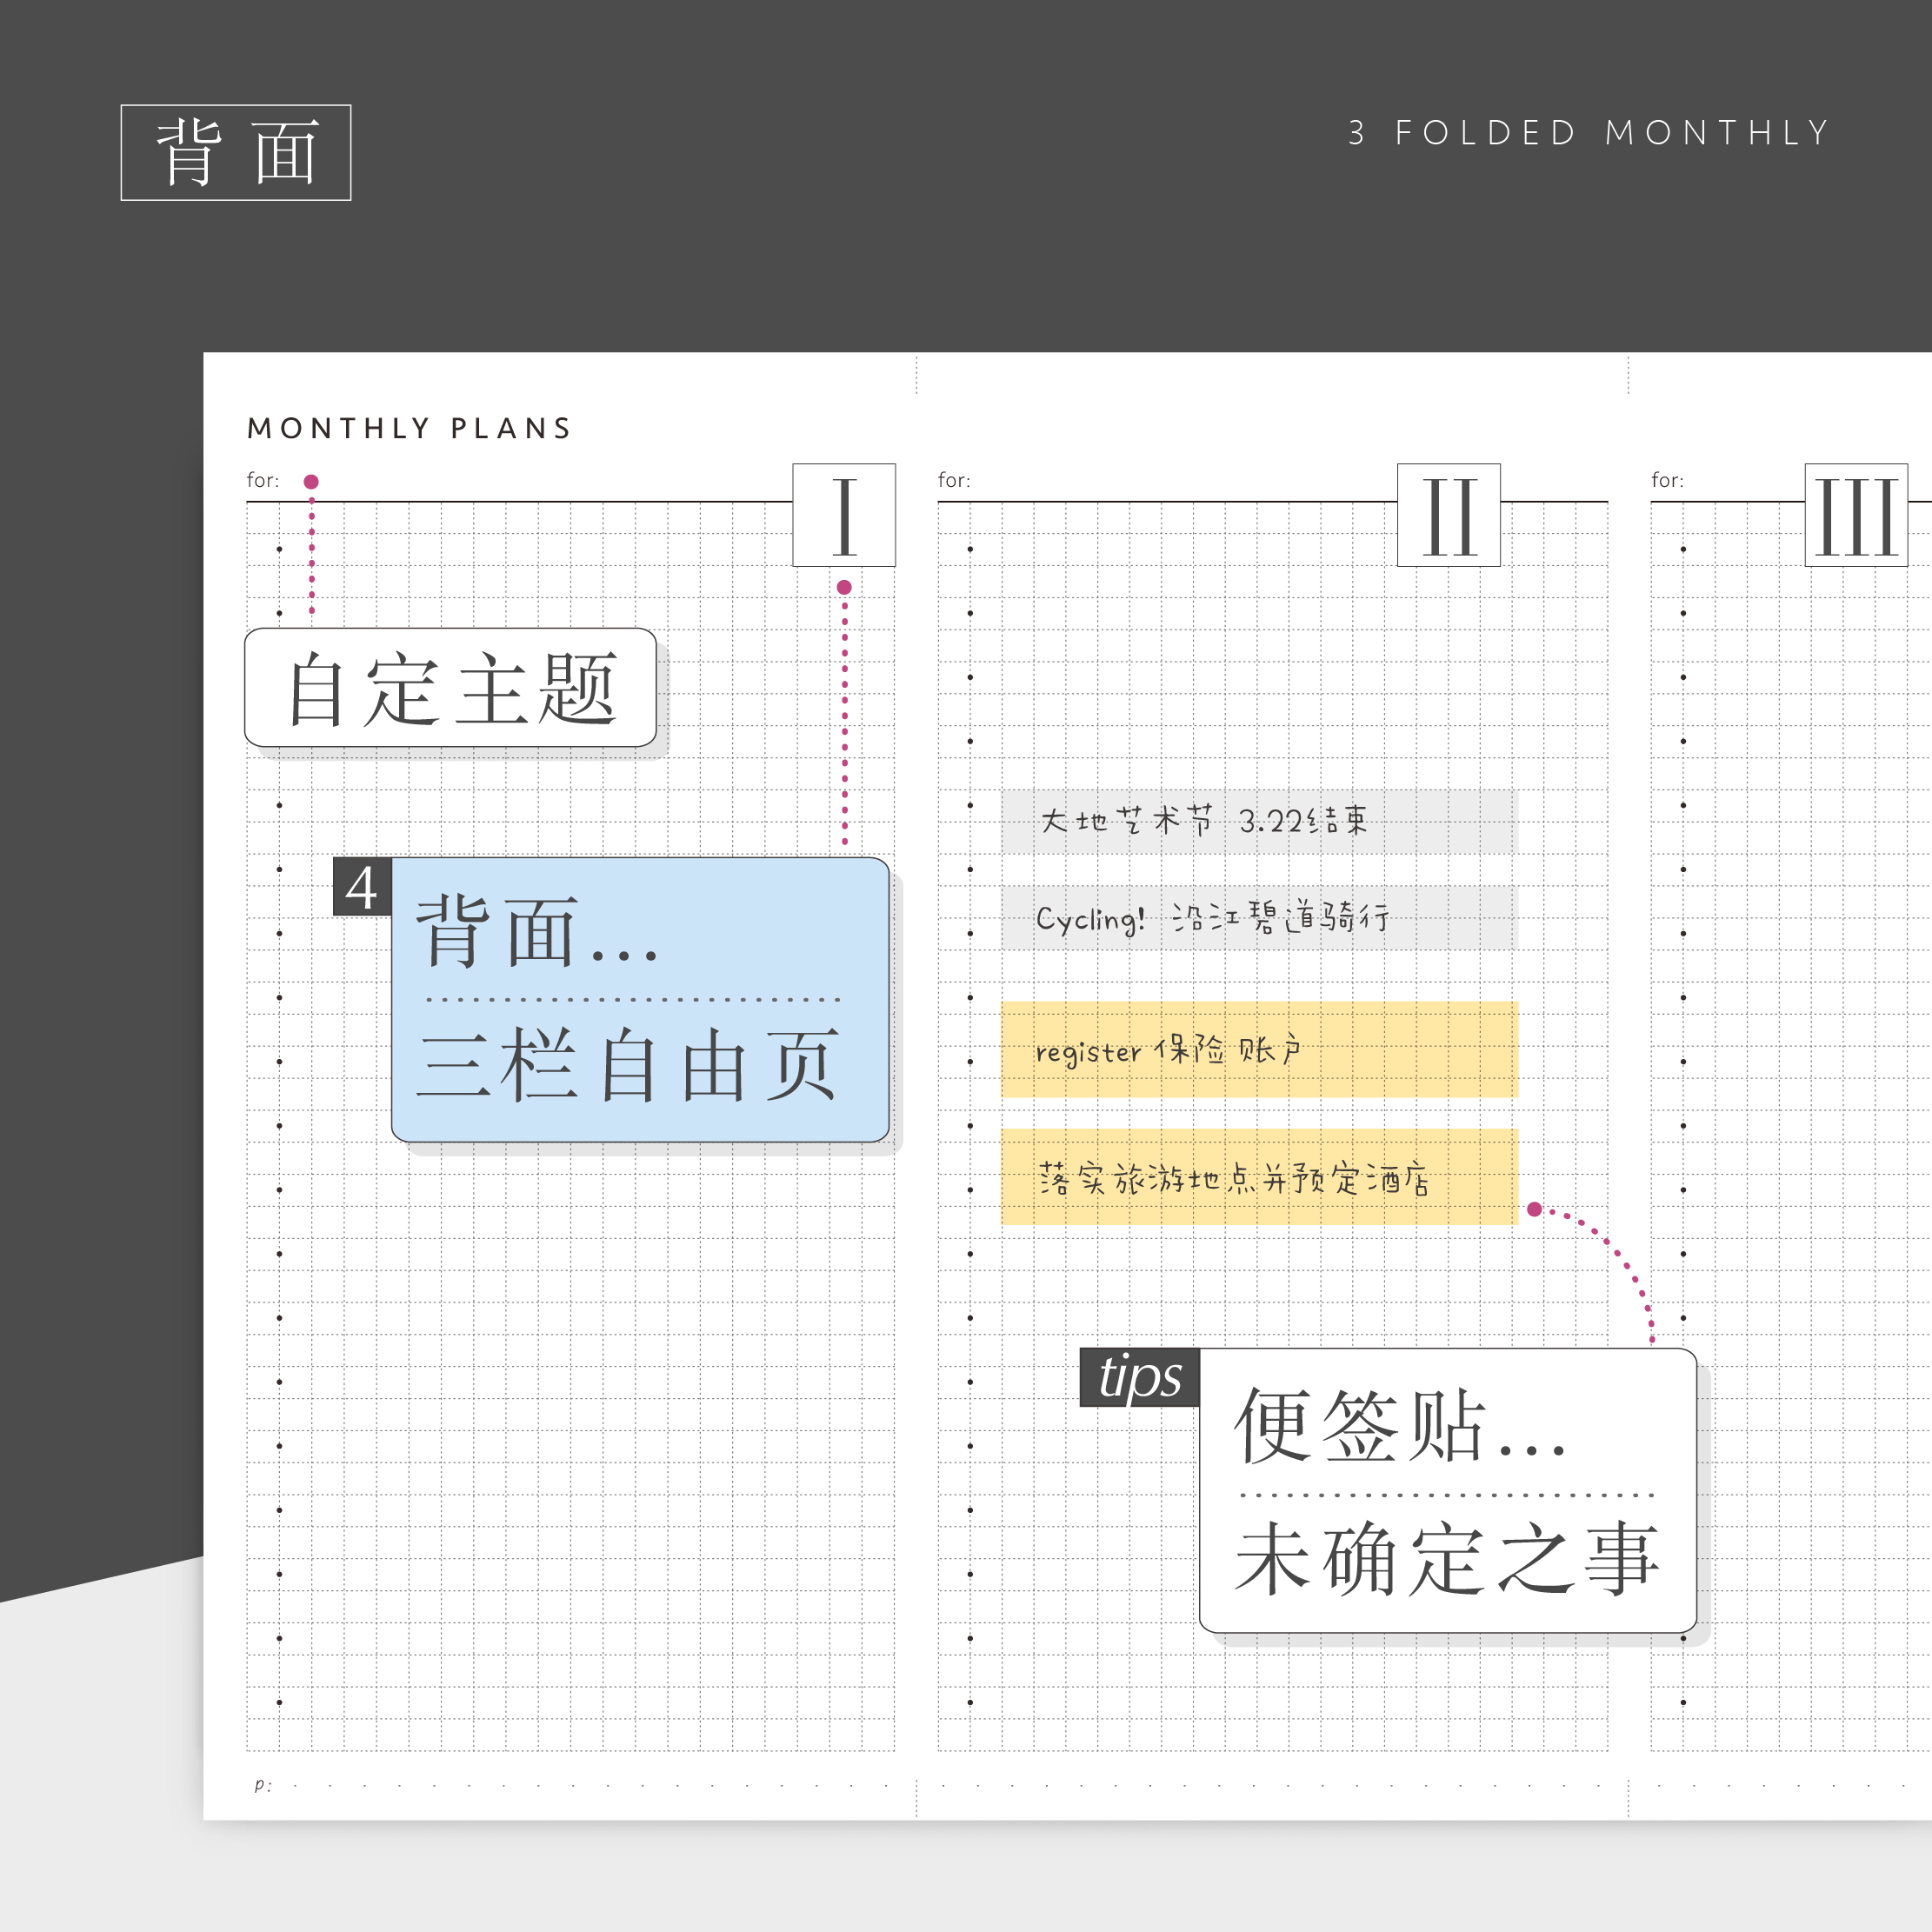
Task: Click the gray 大地艺术节 3.22 note
Action: point(1258,821)
